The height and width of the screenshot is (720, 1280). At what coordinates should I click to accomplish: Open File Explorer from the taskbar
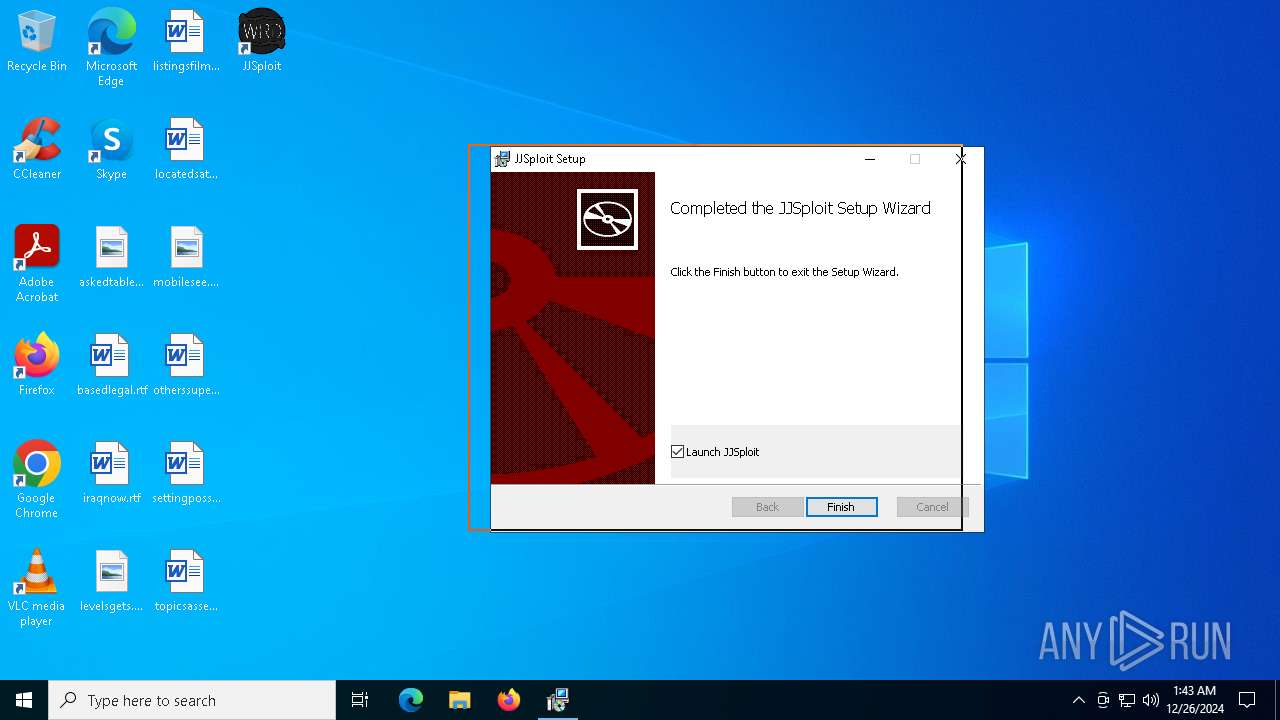pyautogui.click(x=460, y=700)
